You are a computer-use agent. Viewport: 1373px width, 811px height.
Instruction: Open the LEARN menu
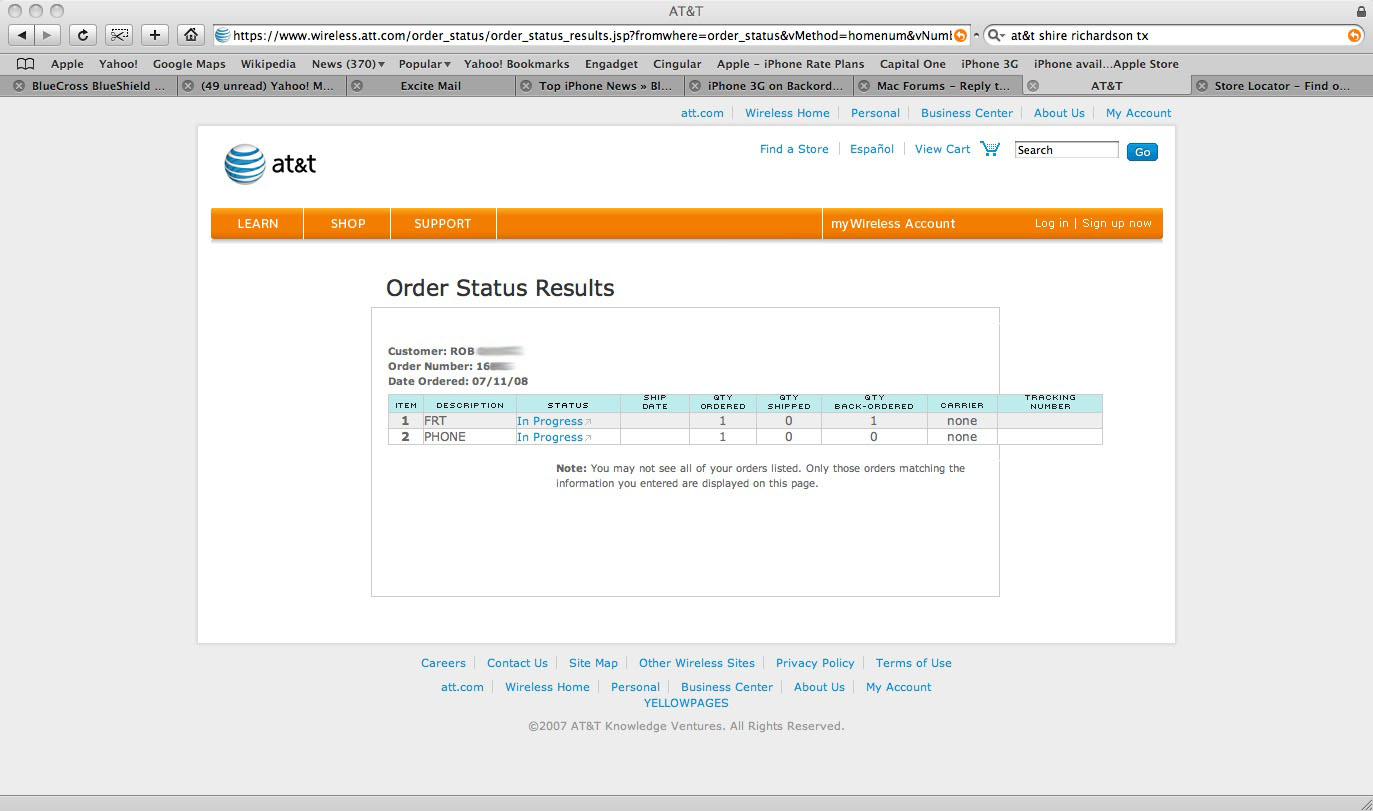point(257,224)
